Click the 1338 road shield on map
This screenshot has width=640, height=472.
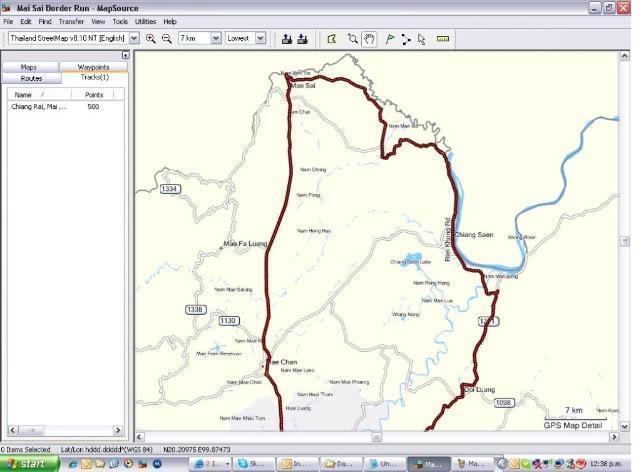(x=195, y=309)
